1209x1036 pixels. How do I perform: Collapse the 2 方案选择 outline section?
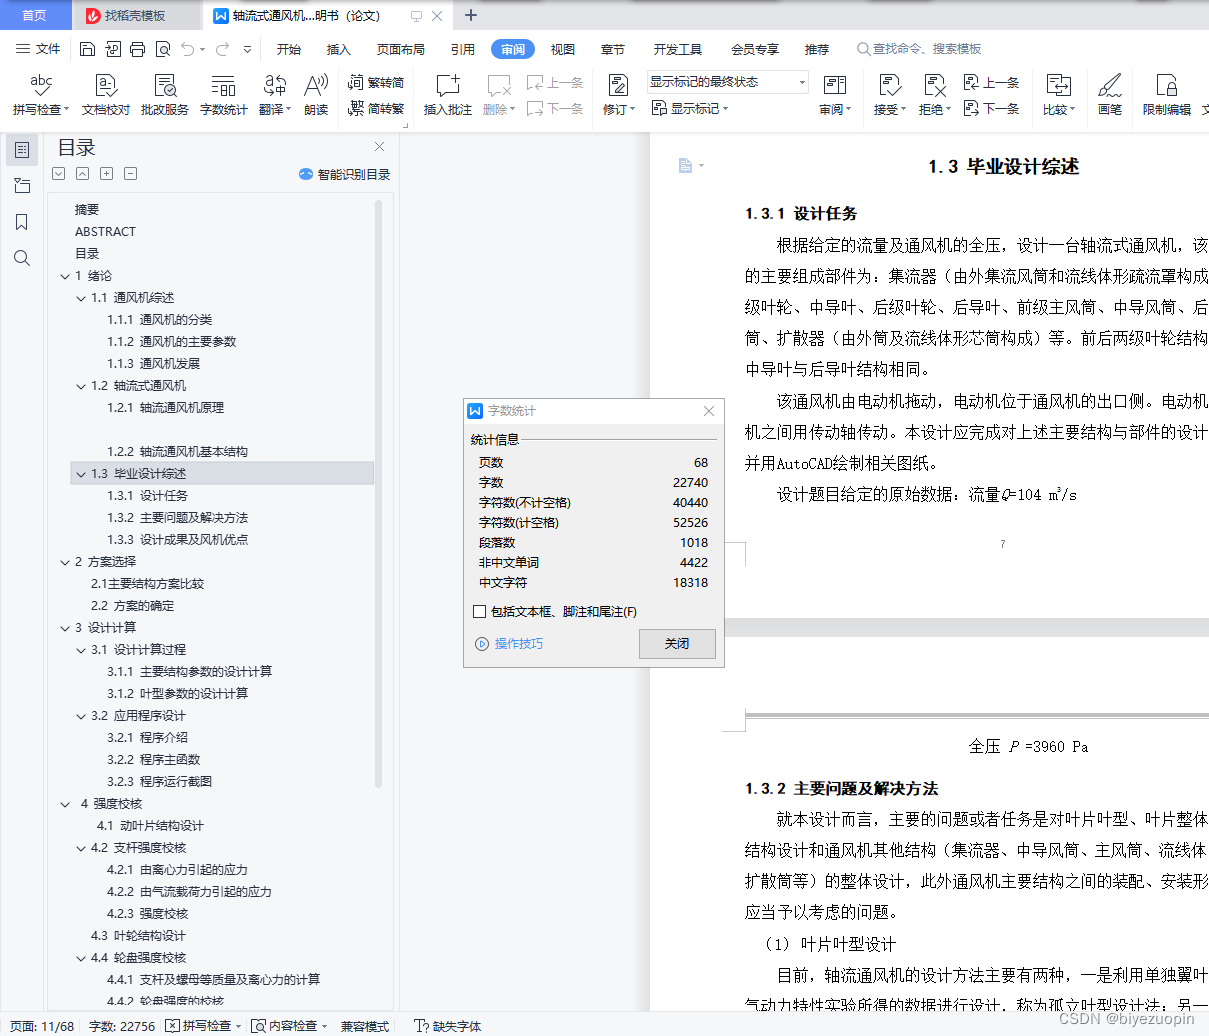[x=65, y=562]
